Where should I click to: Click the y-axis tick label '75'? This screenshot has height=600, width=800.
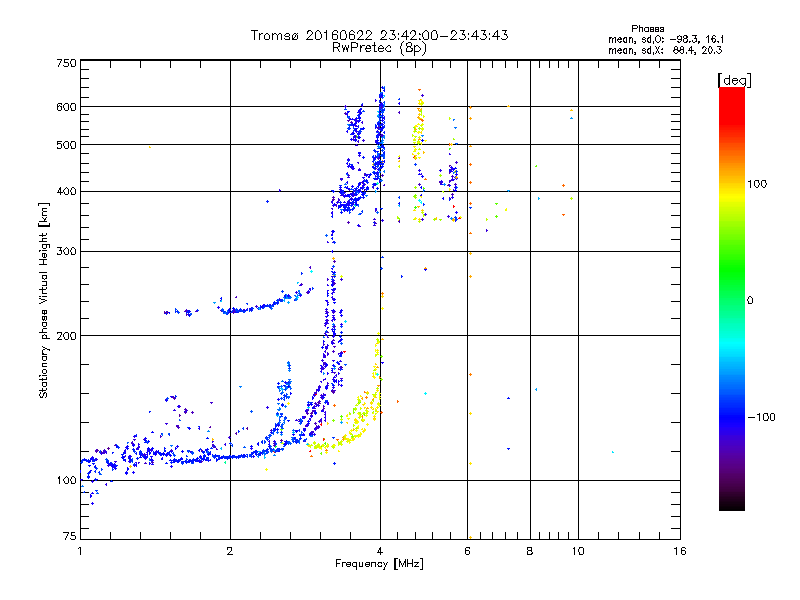[x=70, y=536]
